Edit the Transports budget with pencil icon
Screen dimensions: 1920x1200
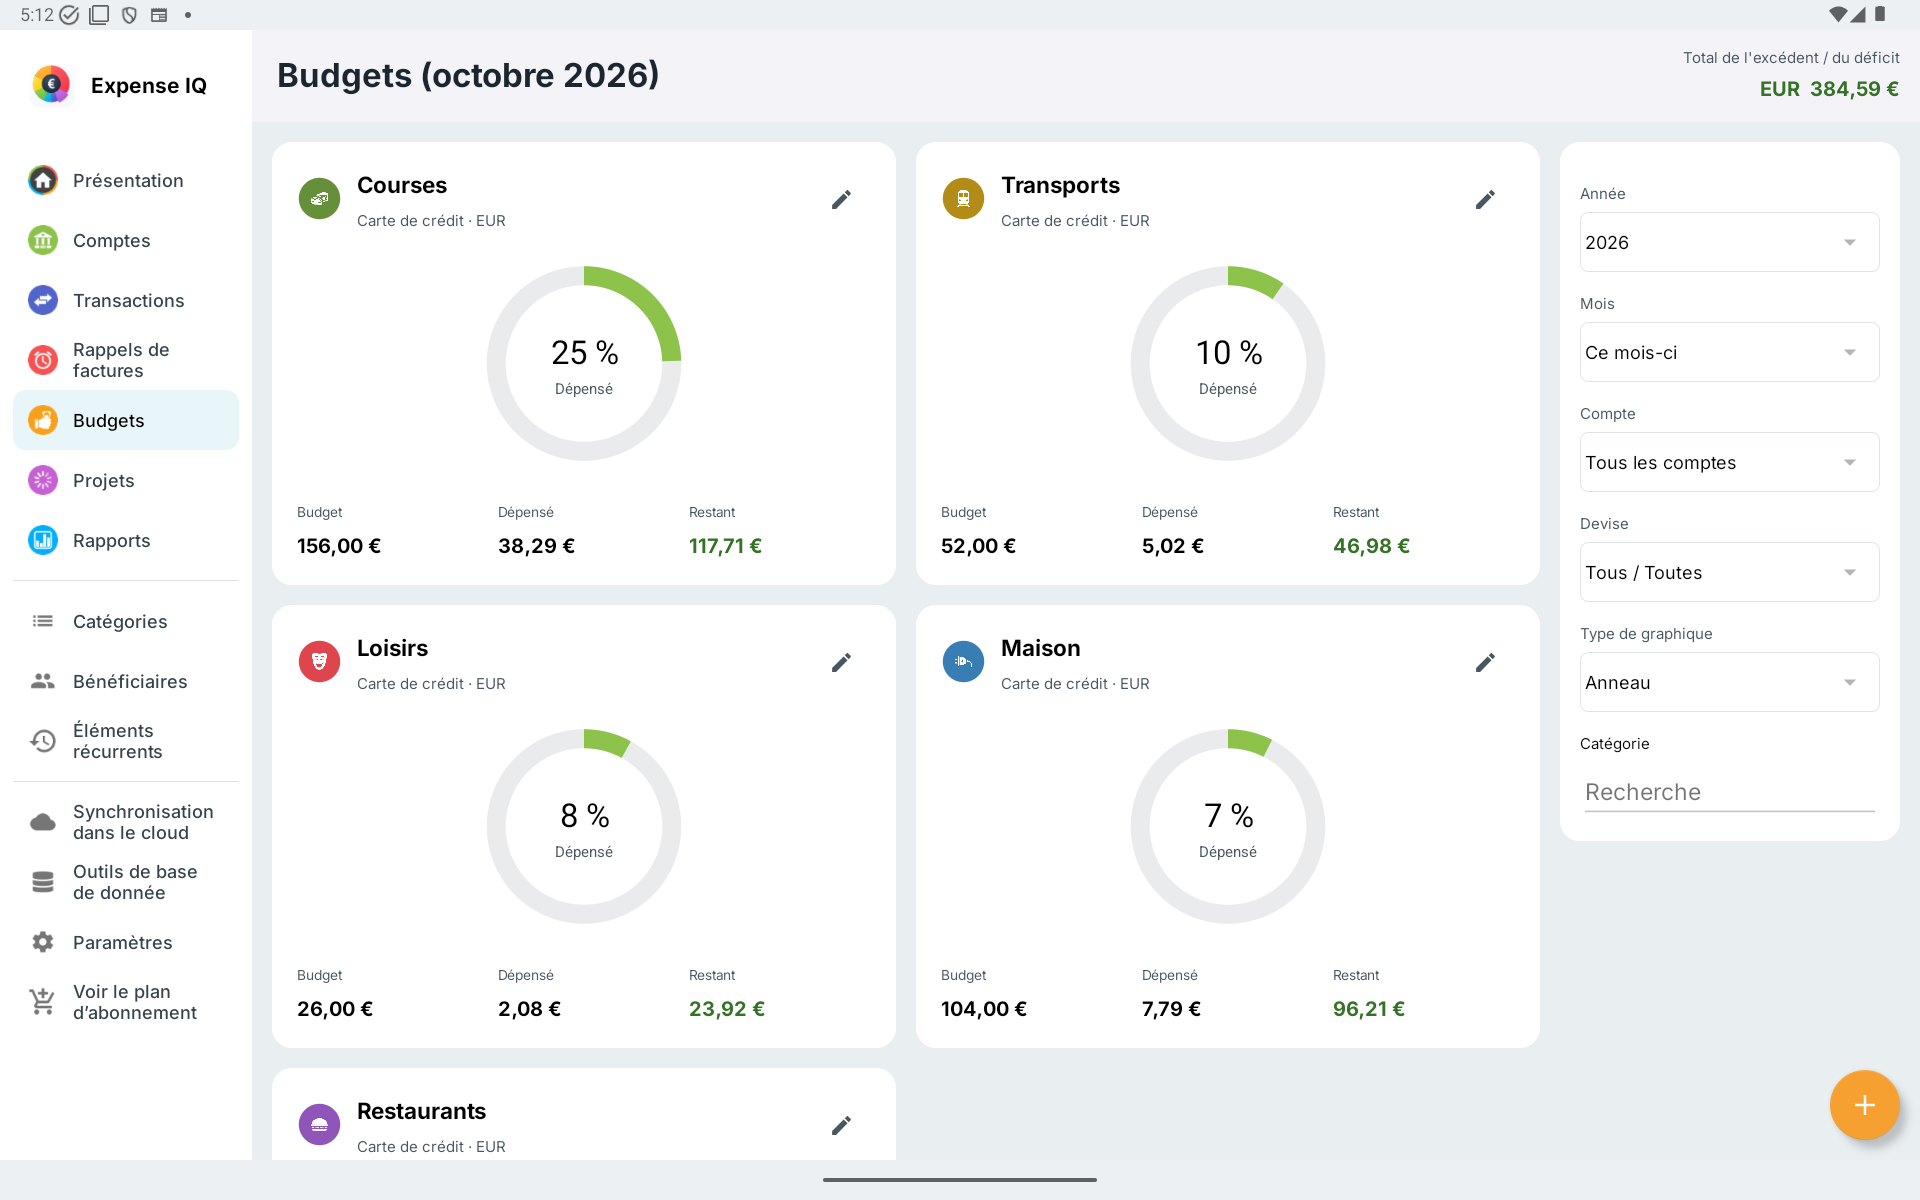1485,200
